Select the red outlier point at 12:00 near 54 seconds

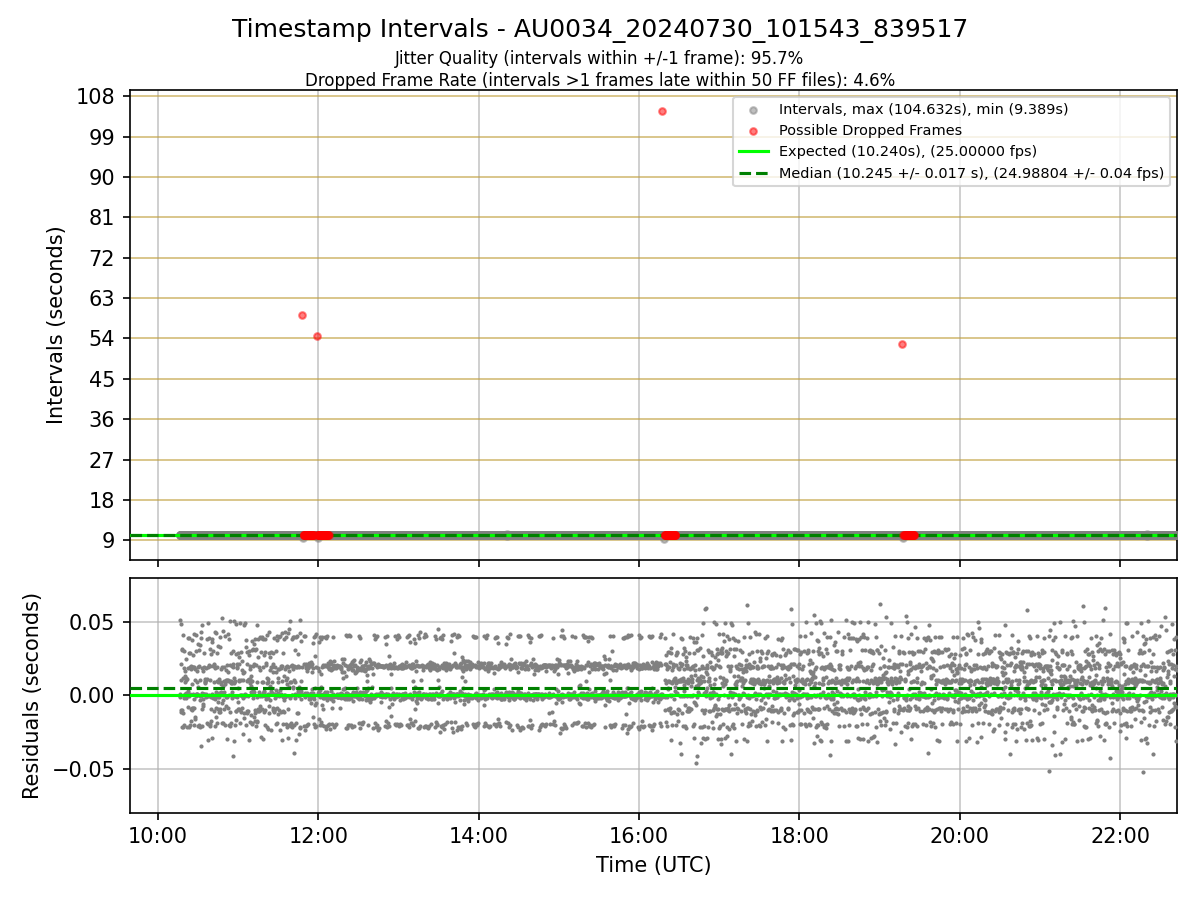click(x=317, y=336)
